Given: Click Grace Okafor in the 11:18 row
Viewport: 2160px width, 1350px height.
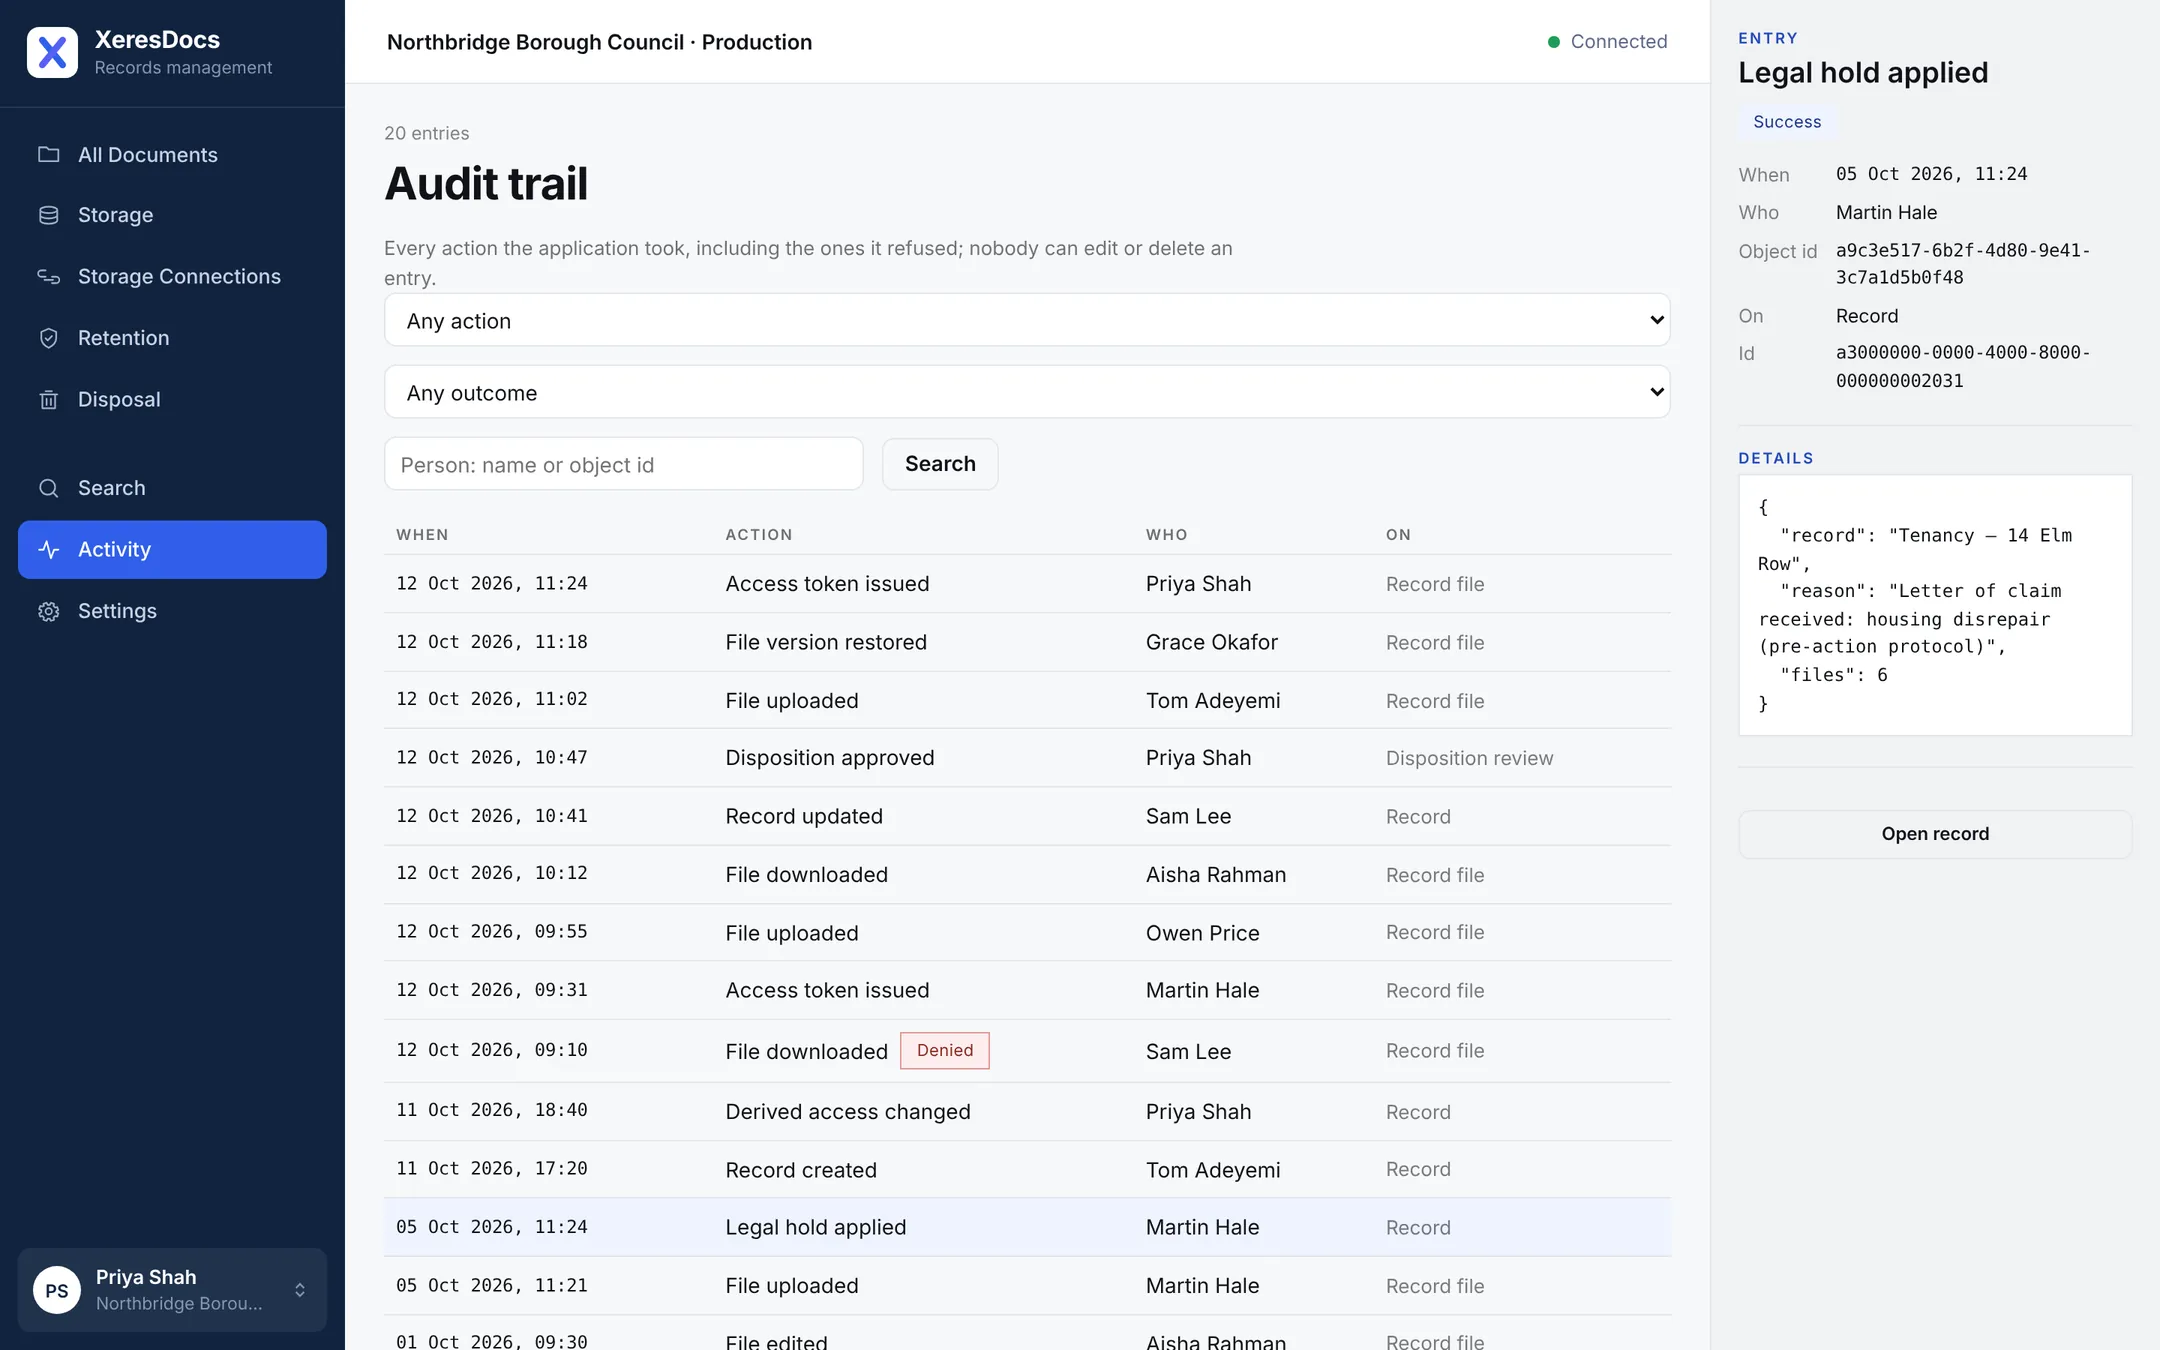Looking at the screenshot, I should (1212, 642).
